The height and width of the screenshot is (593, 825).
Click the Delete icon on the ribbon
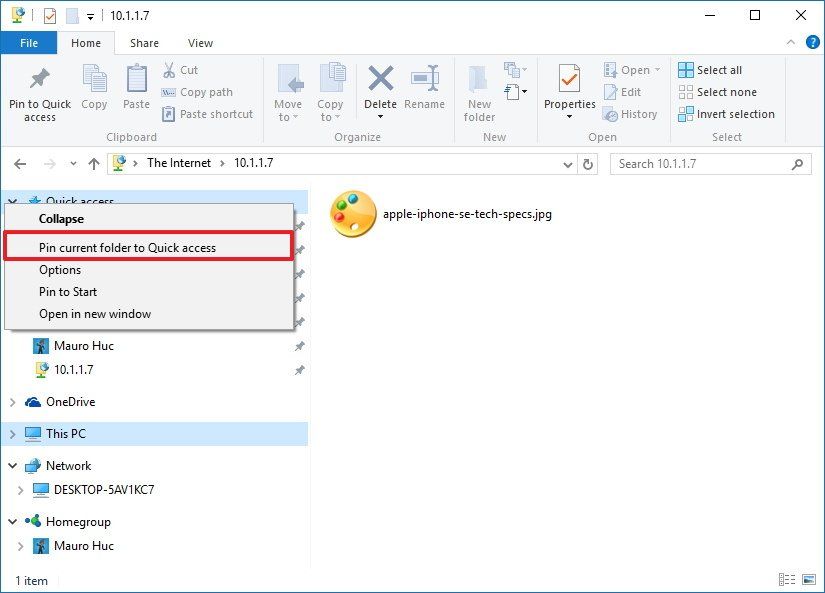[x=380, y=90]
